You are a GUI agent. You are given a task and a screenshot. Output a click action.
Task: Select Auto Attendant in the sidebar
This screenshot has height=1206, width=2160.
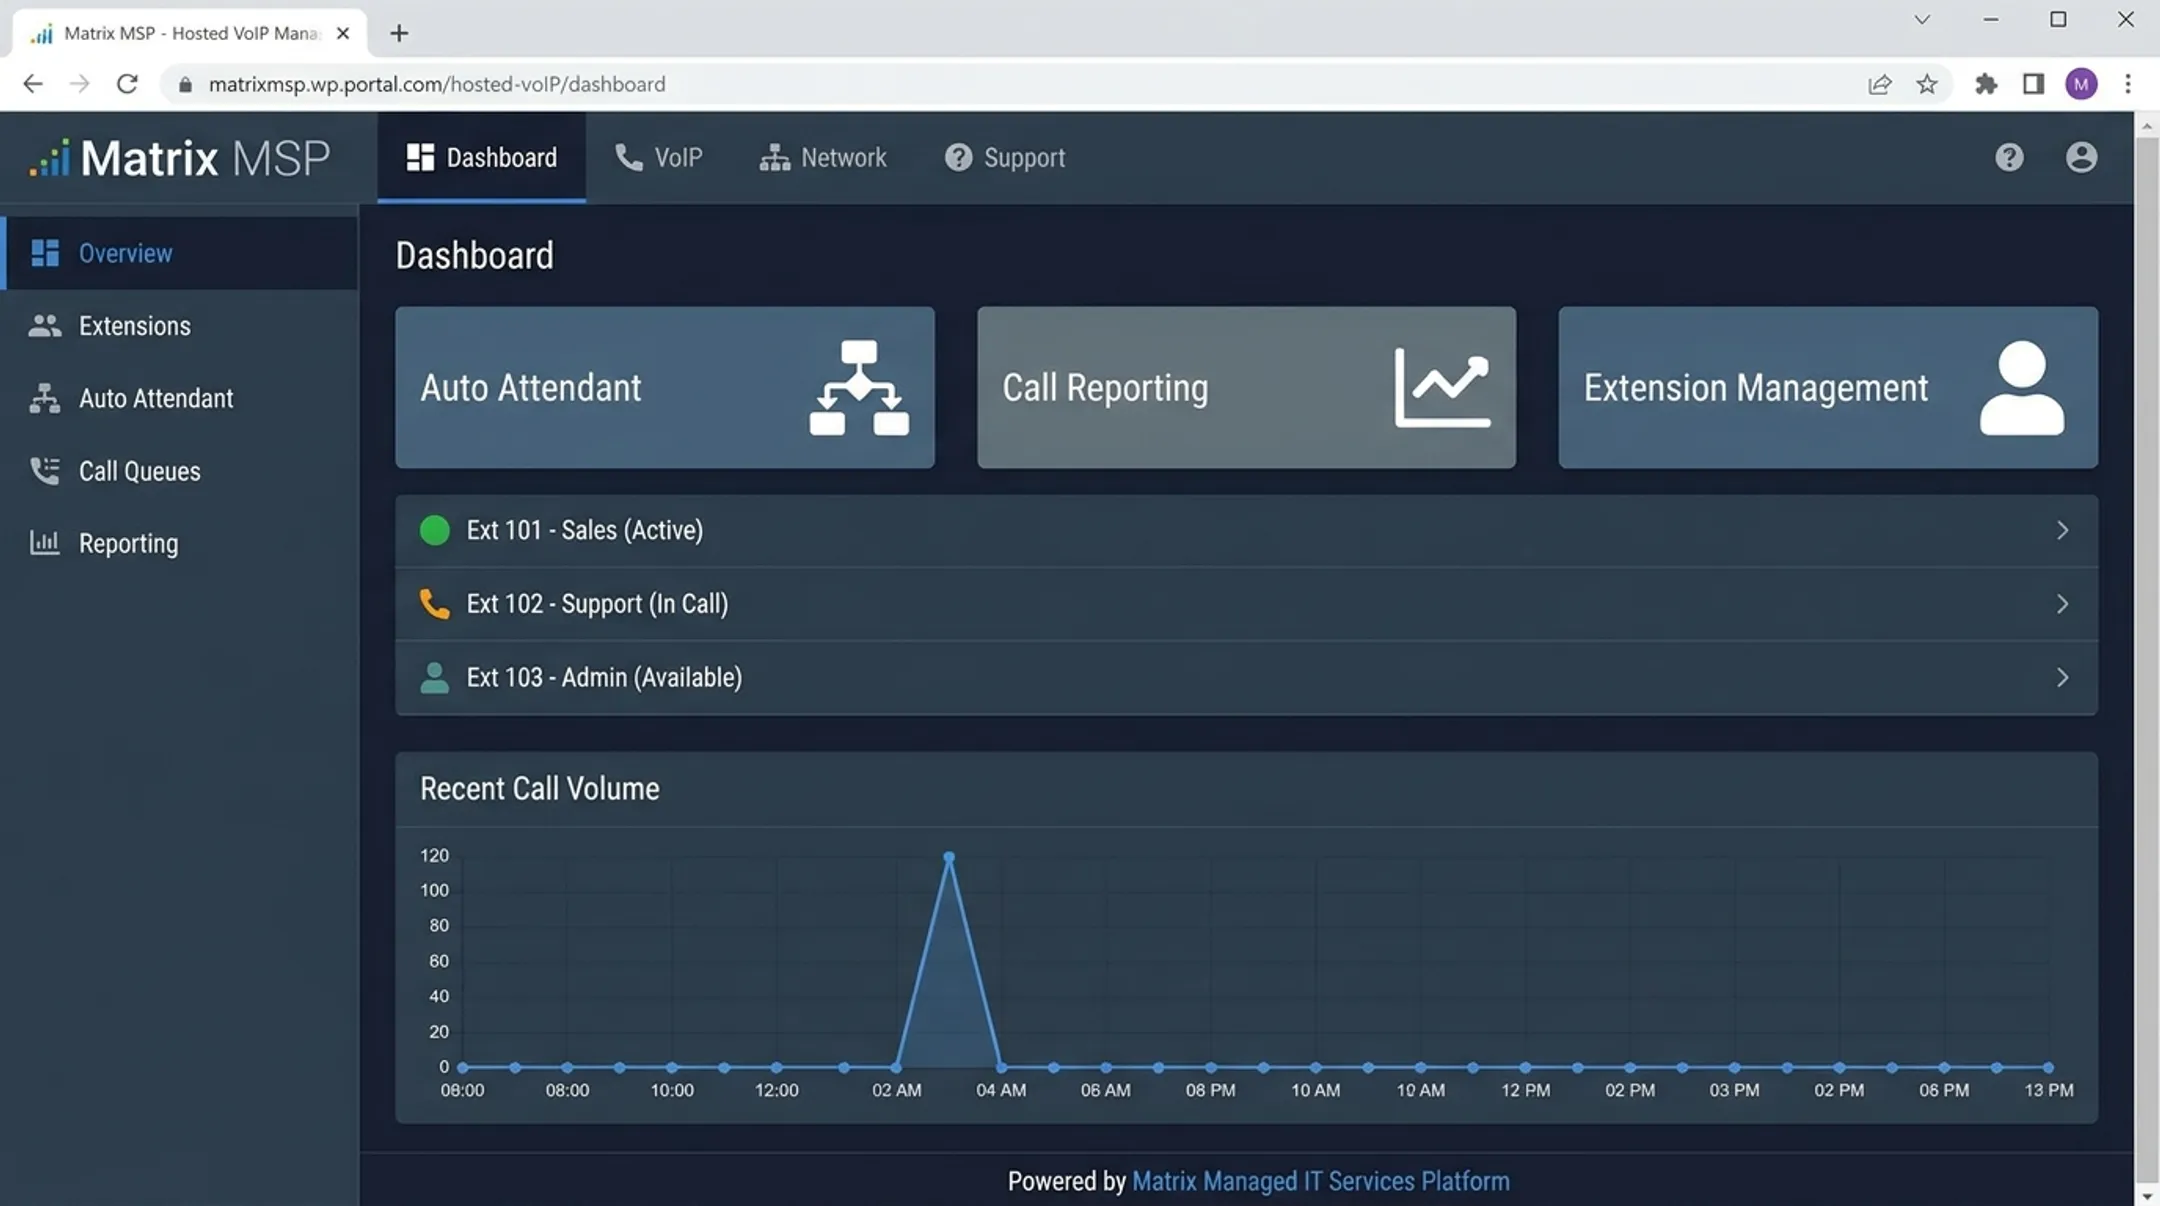180,398
